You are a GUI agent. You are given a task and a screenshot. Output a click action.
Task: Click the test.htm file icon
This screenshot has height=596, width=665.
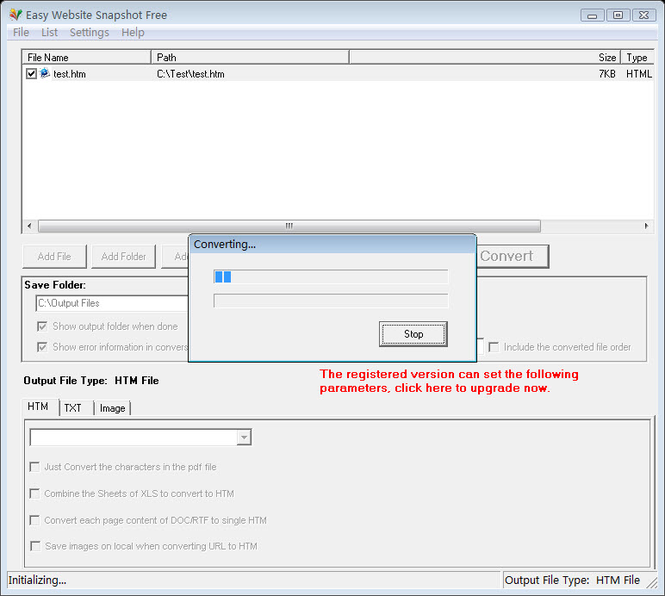[x=45, y=74]
